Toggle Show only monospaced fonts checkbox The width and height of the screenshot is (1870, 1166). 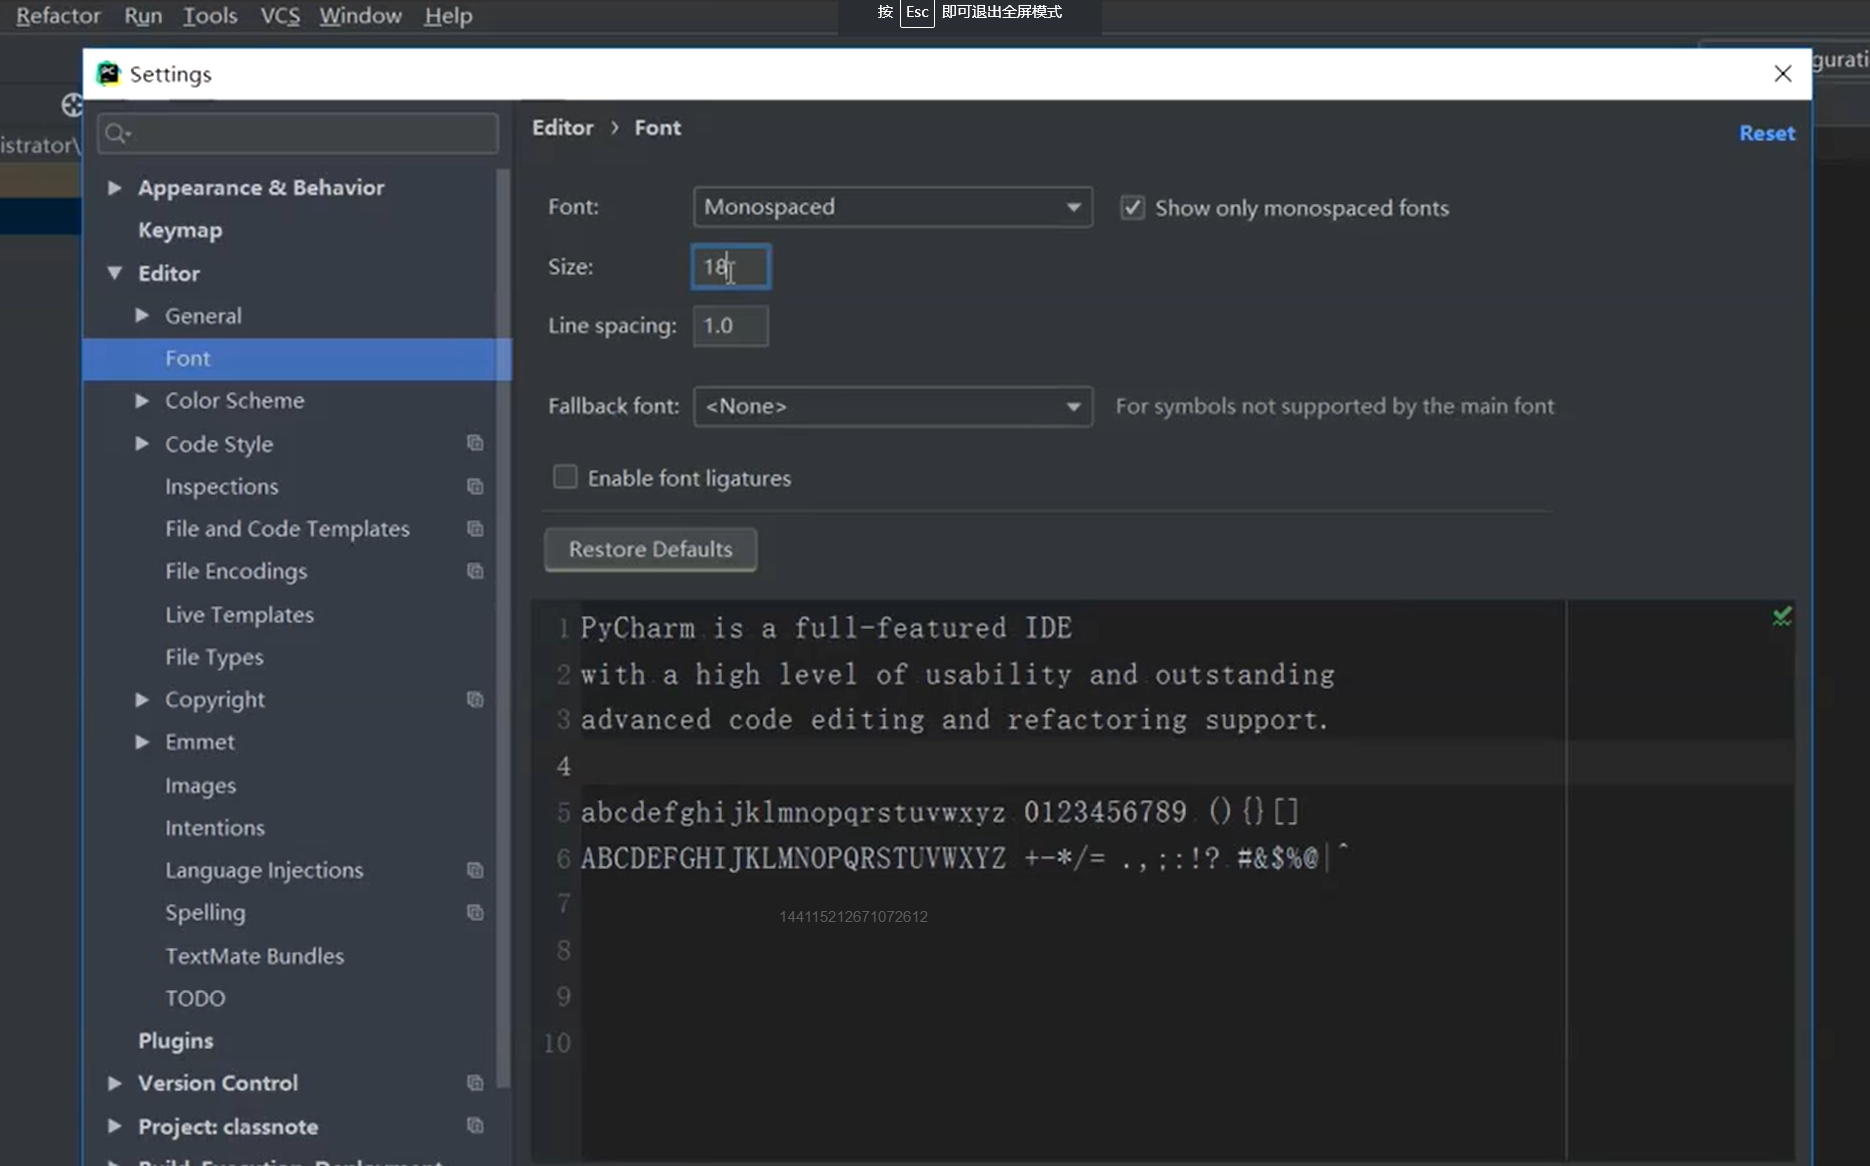[x=1132, y=208]
